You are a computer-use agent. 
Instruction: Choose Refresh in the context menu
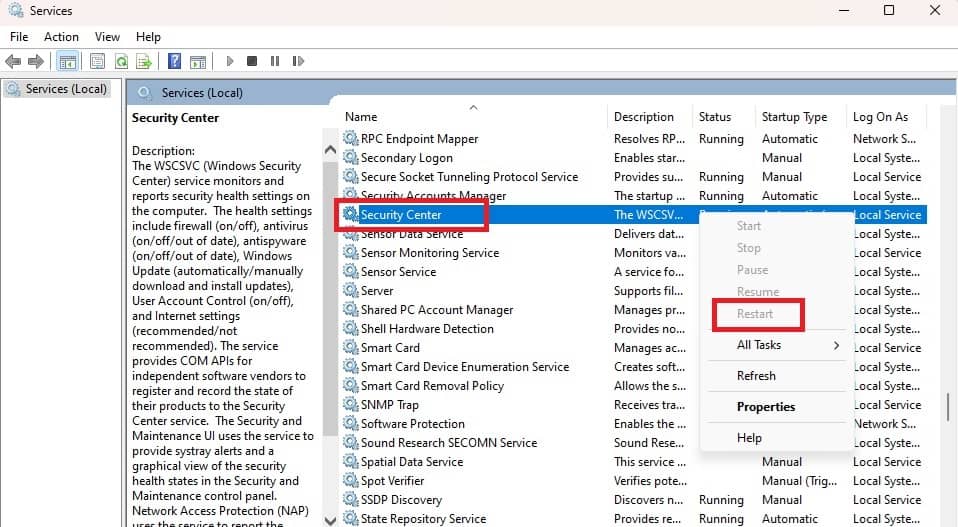tap(756, 376)
